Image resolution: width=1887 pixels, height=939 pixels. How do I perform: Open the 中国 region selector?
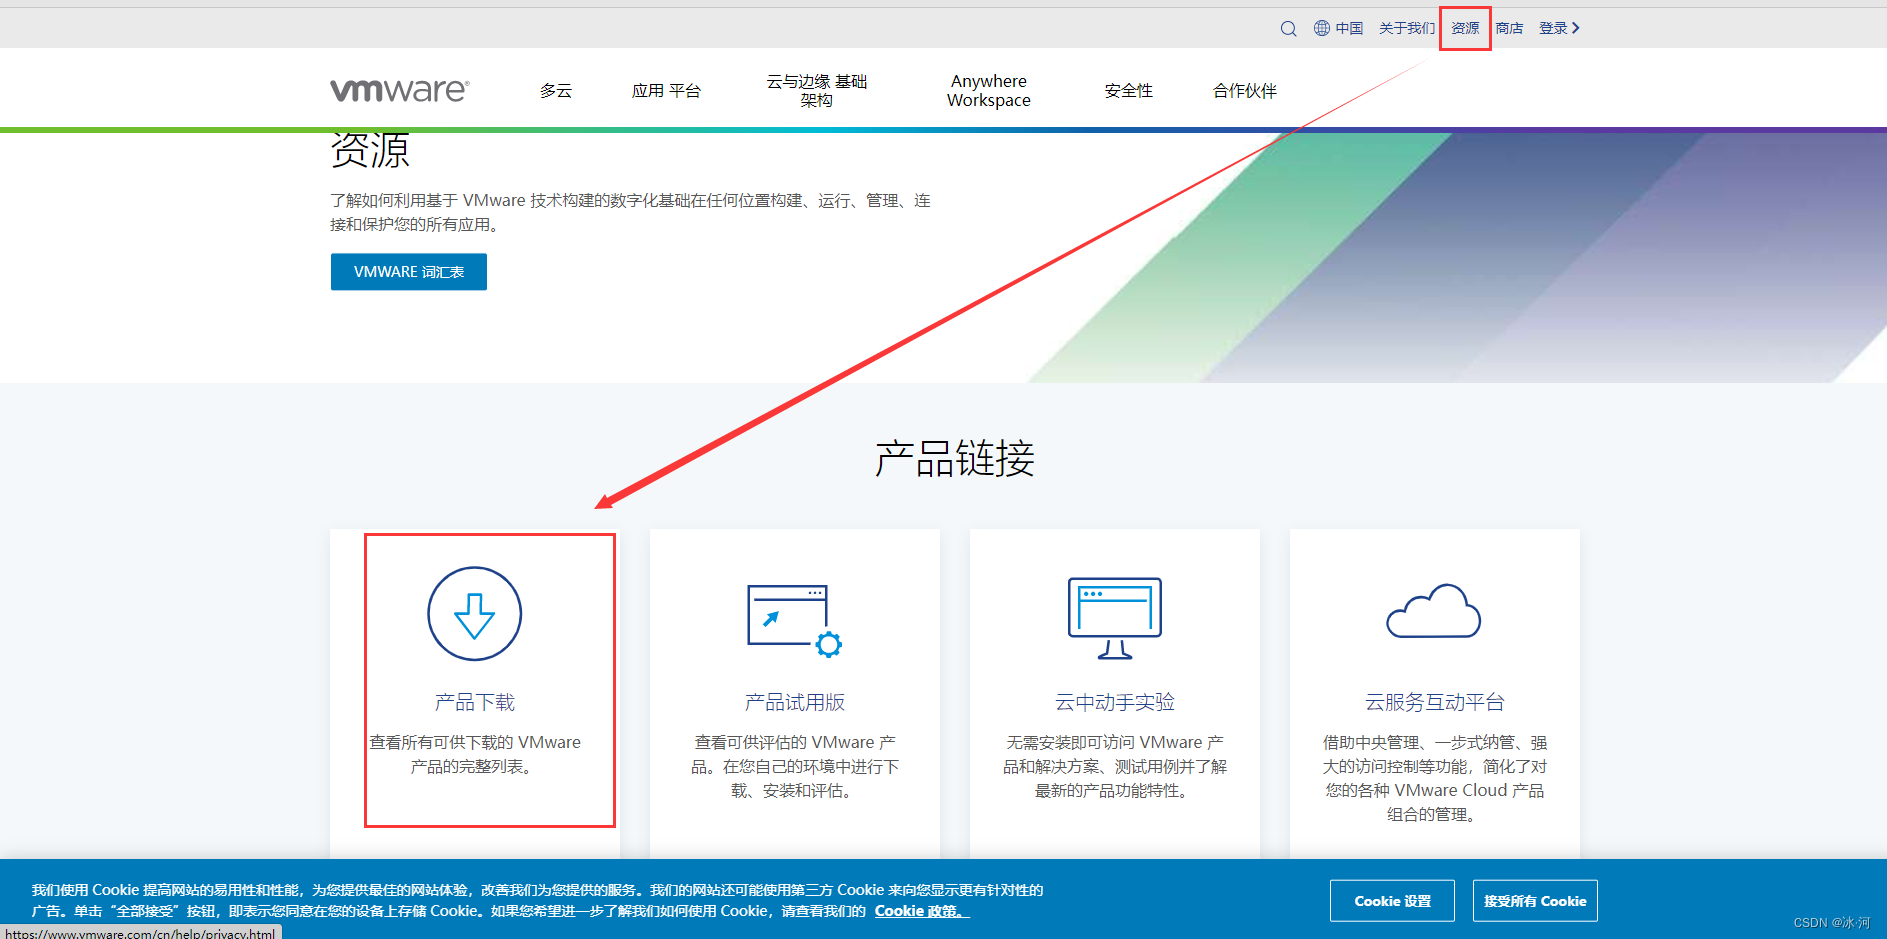(x=1347, y=28)
